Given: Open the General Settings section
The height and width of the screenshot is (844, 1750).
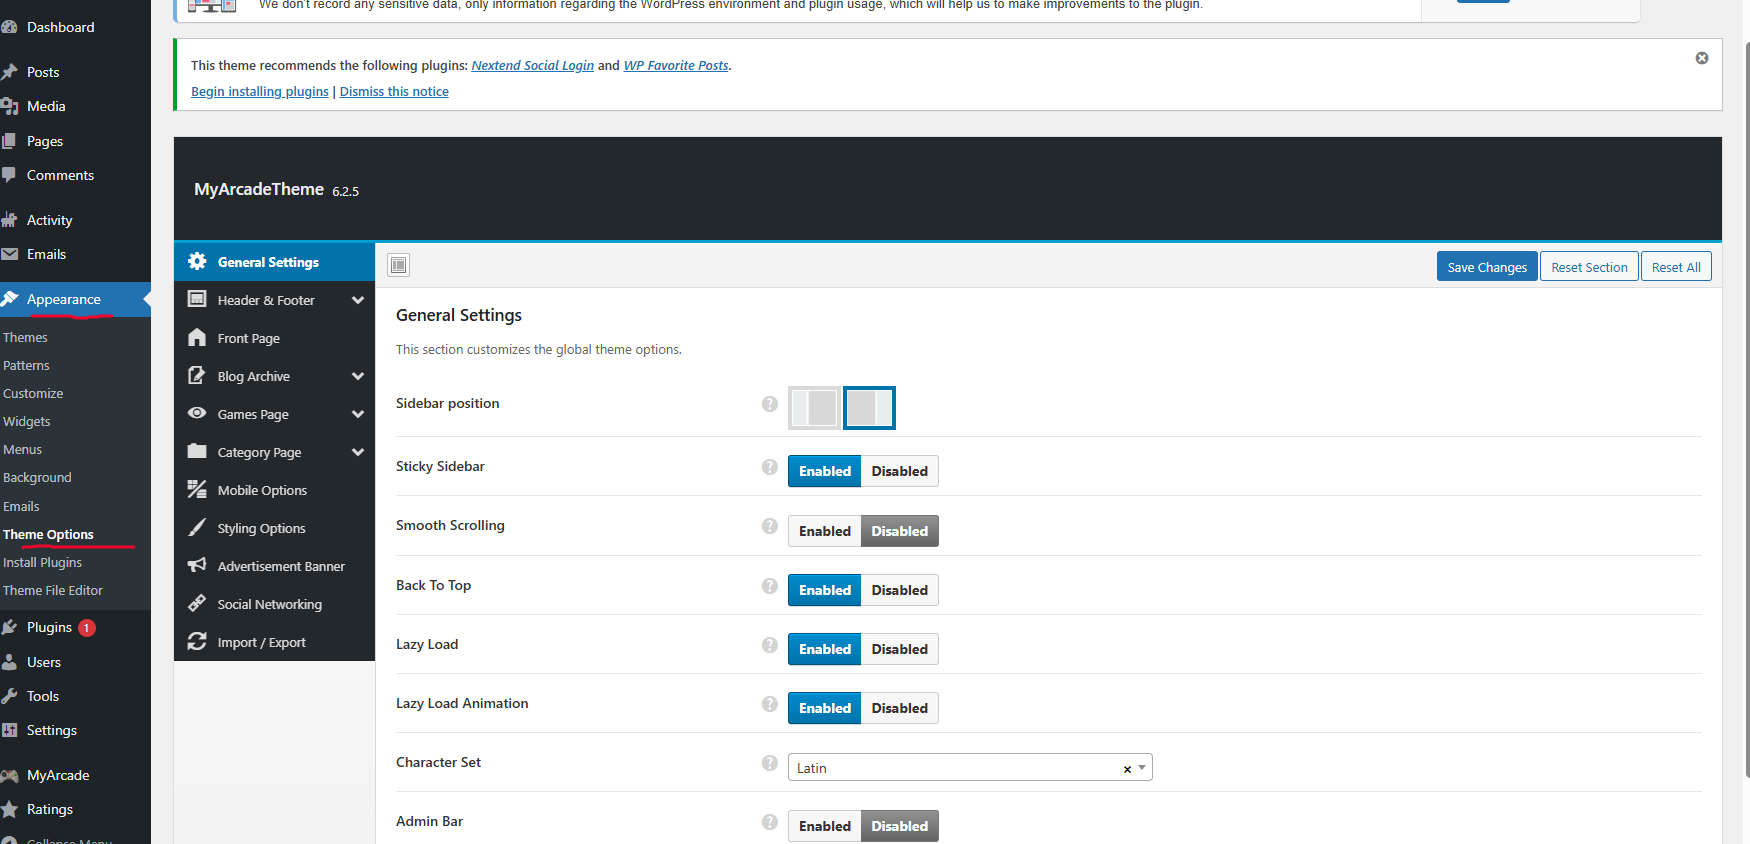Looking at the screenshot, I should (274, 262).
